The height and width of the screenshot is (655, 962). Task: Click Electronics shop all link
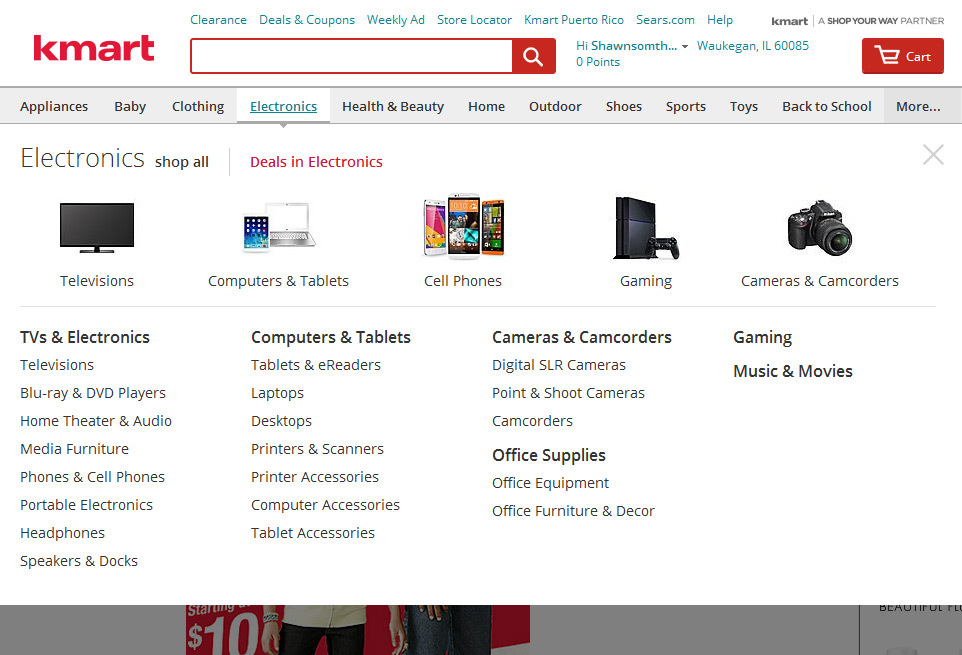tap(182, 162)
